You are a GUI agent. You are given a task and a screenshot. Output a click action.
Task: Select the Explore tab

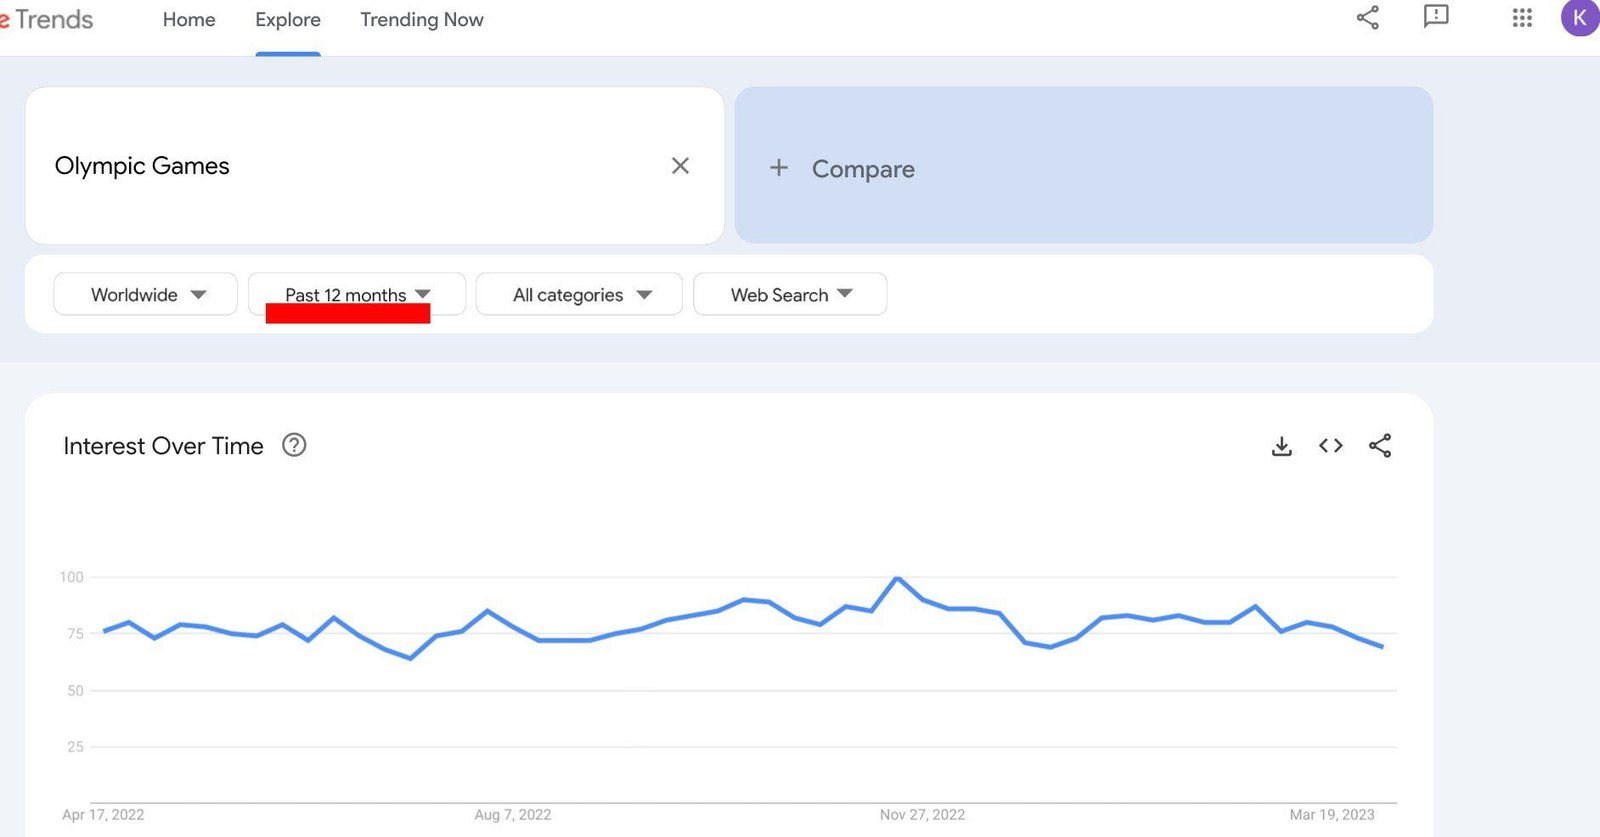[x=288, y=20]
